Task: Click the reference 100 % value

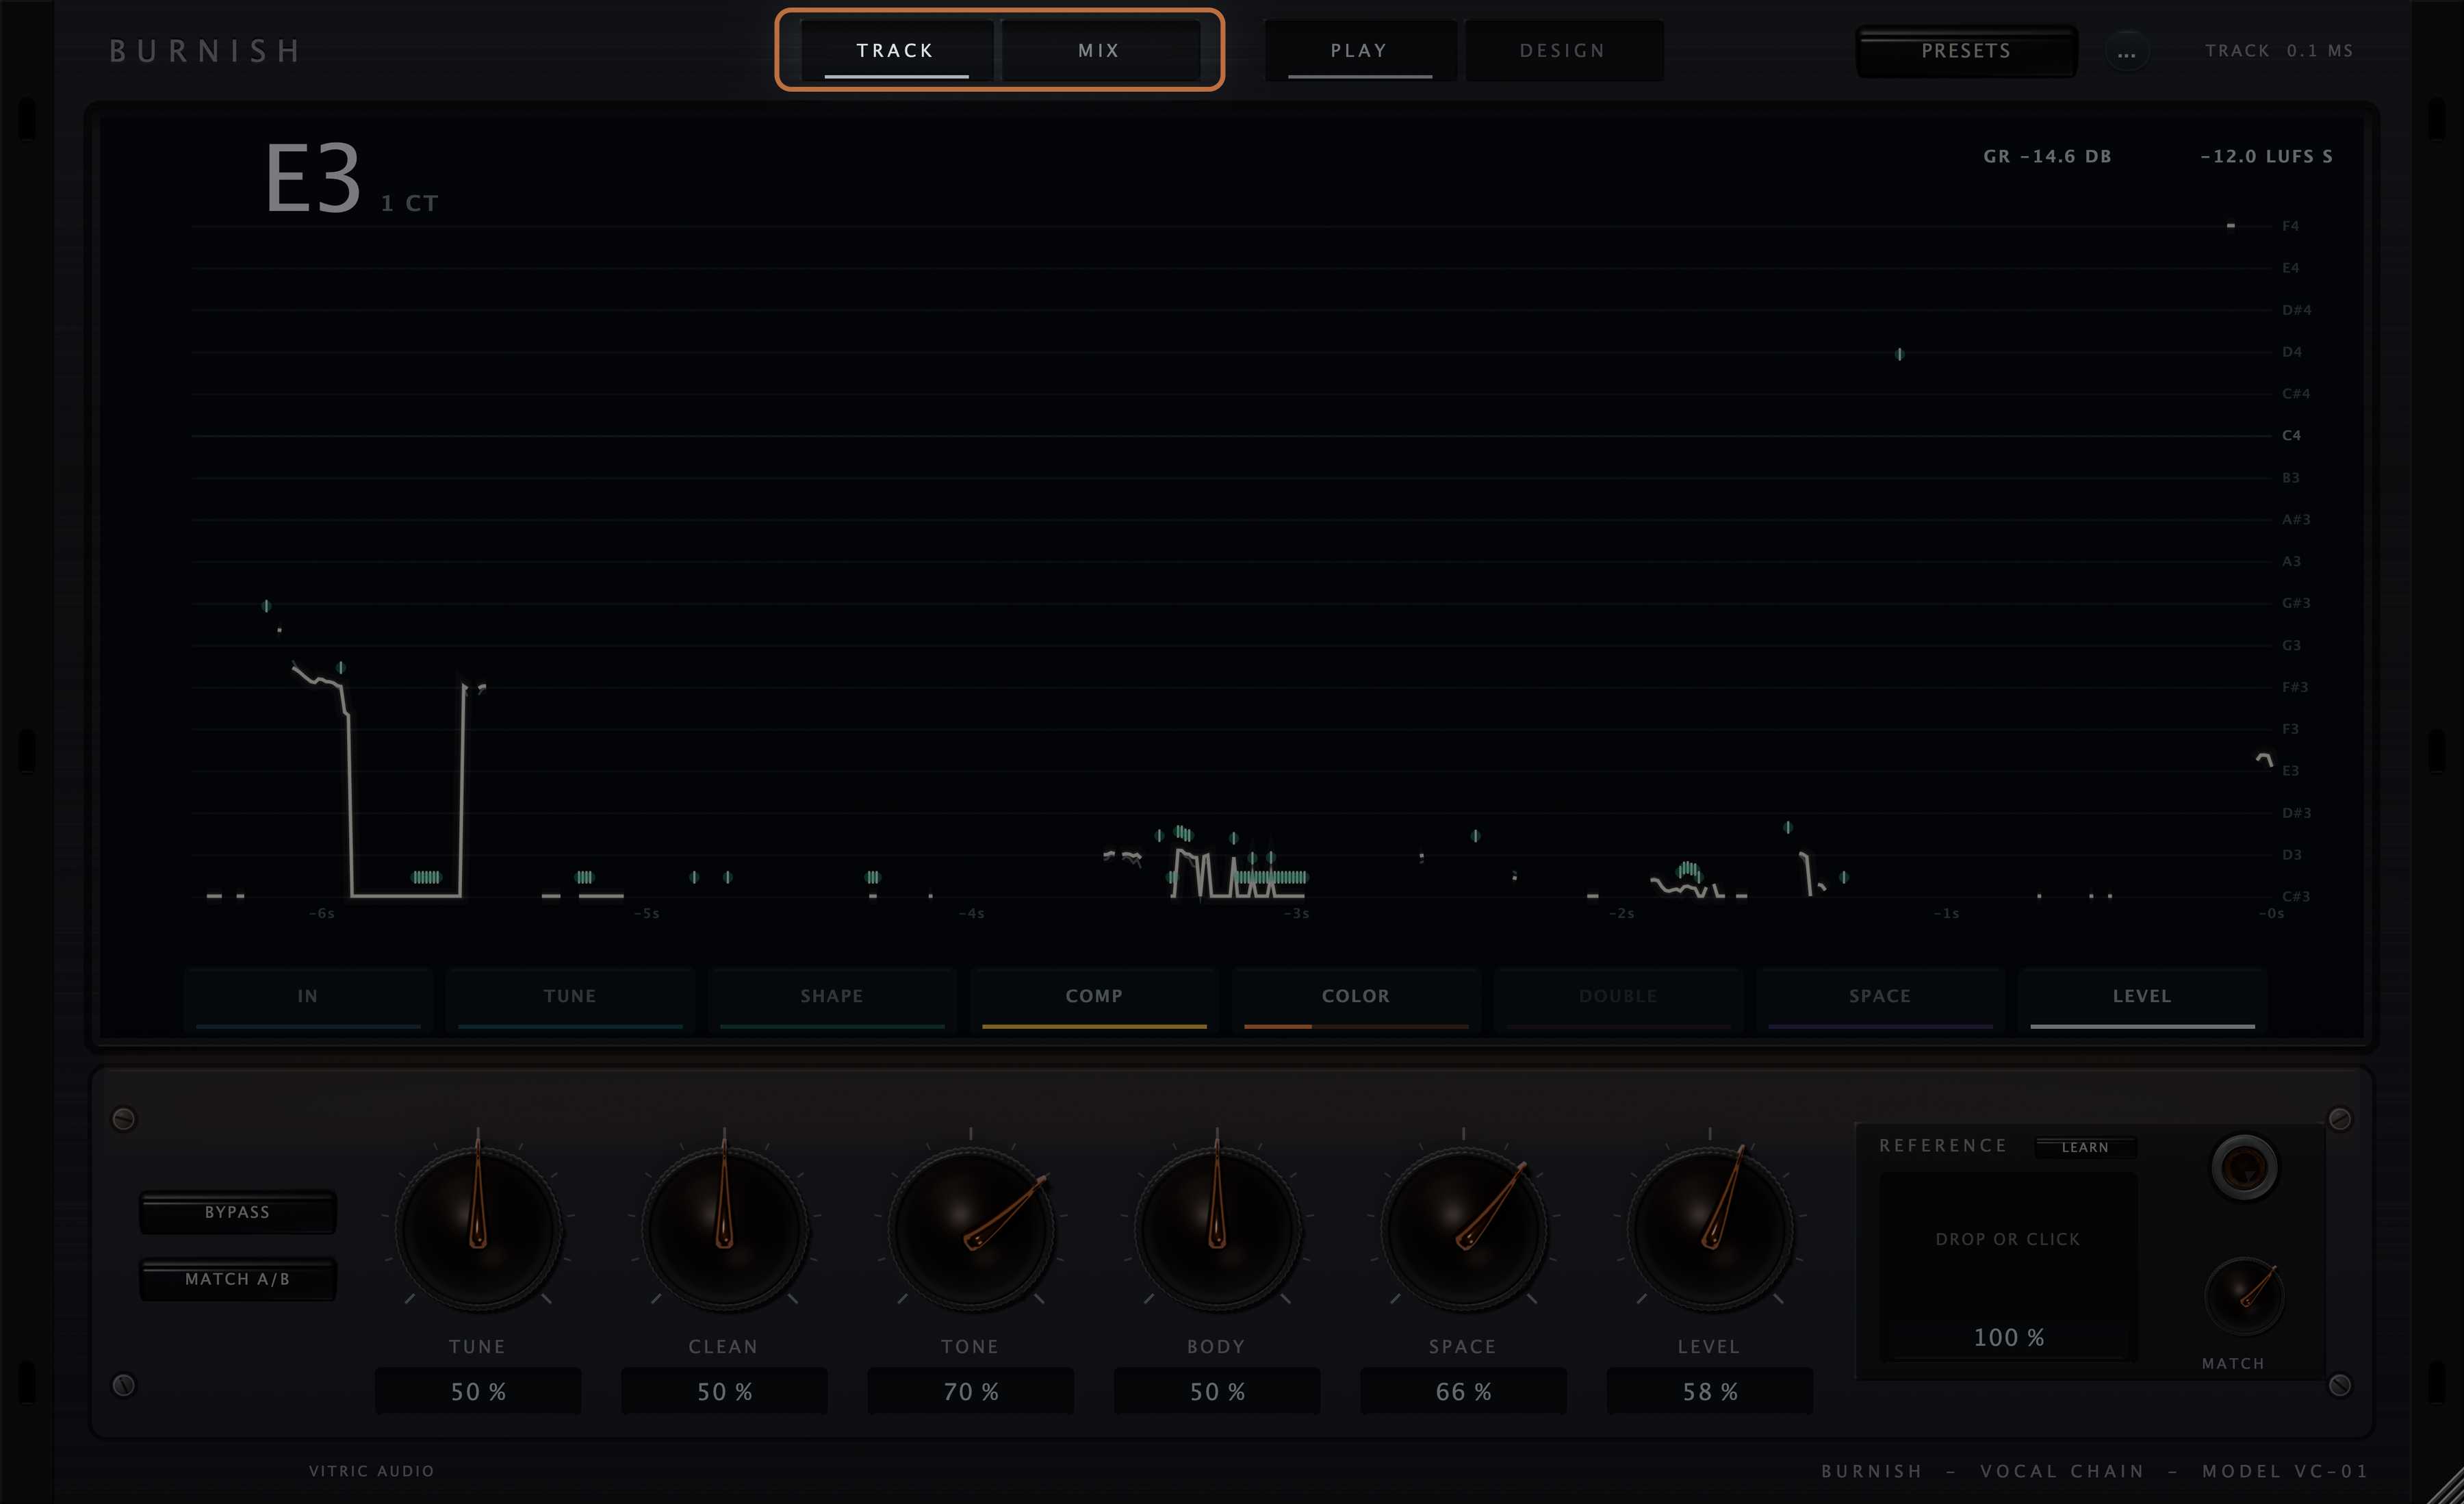Action: [x=2008, y=1337]
